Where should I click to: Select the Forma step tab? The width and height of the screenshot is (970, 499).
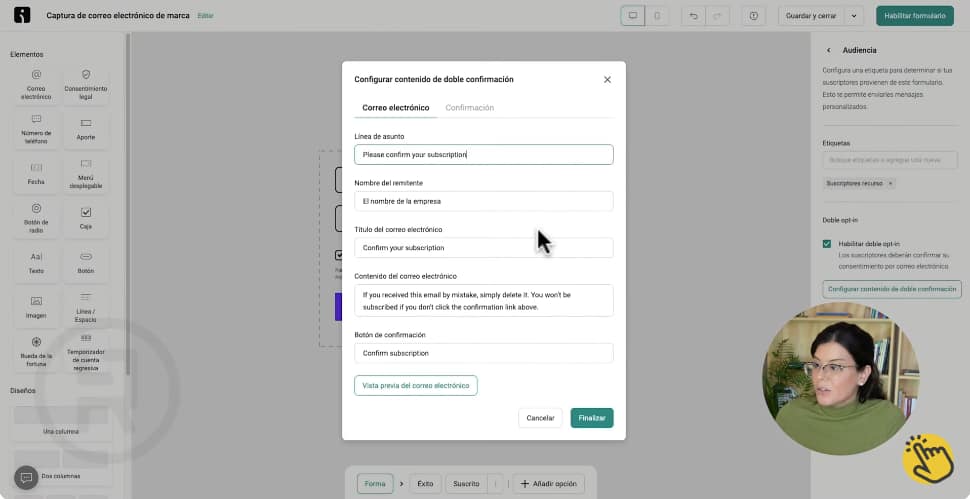pyautogui.click(x=375, y=484)
